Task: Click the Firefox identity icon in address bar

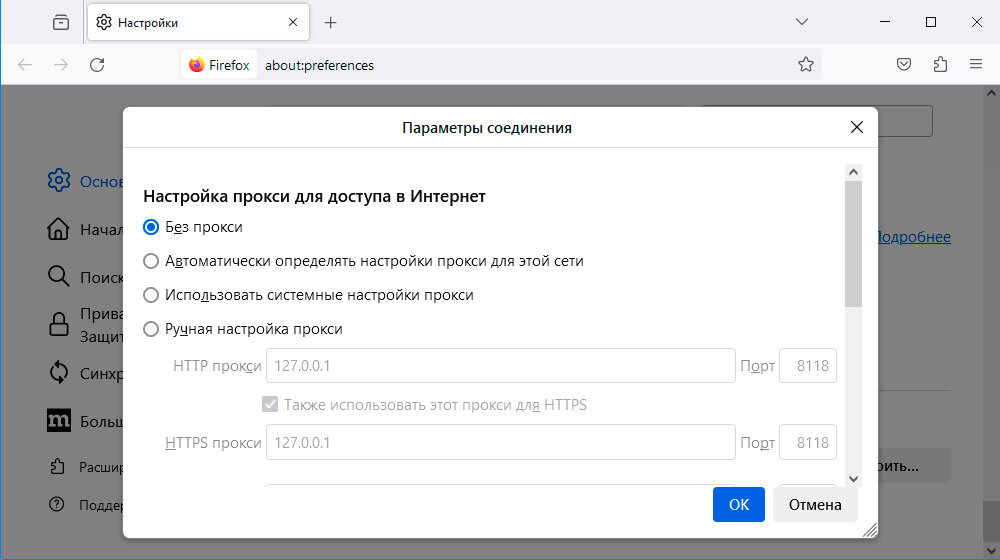Action: tap(219, 64)
